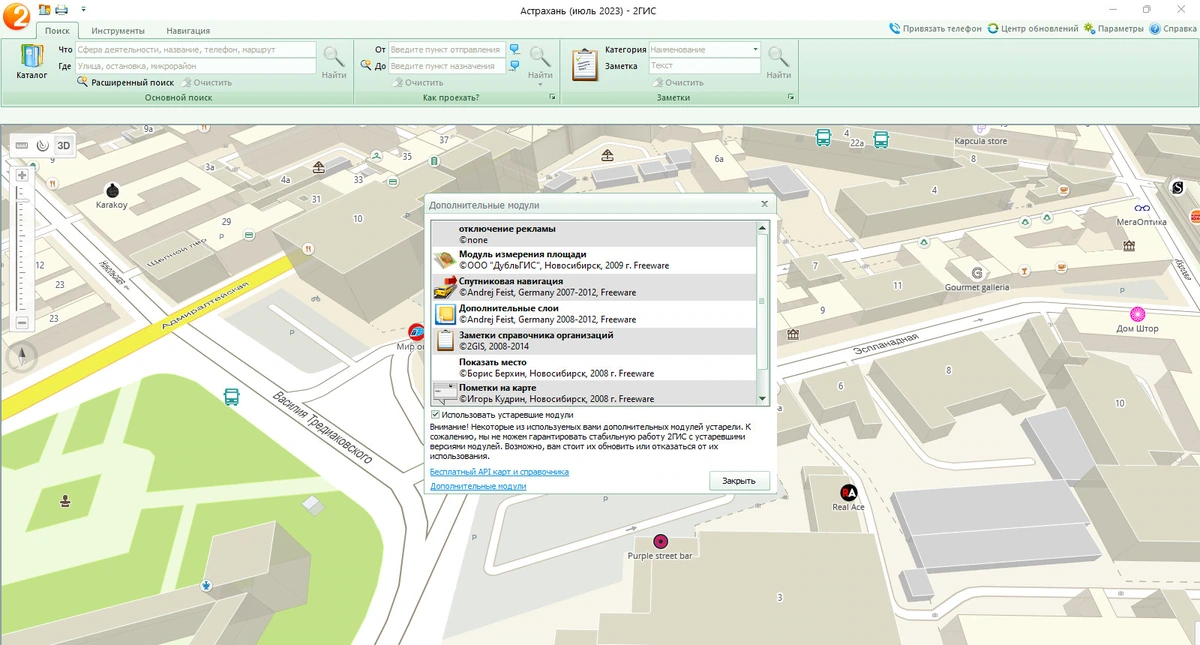
Task: Click Очистить in the Заметки group
Action: click(677, 82)
